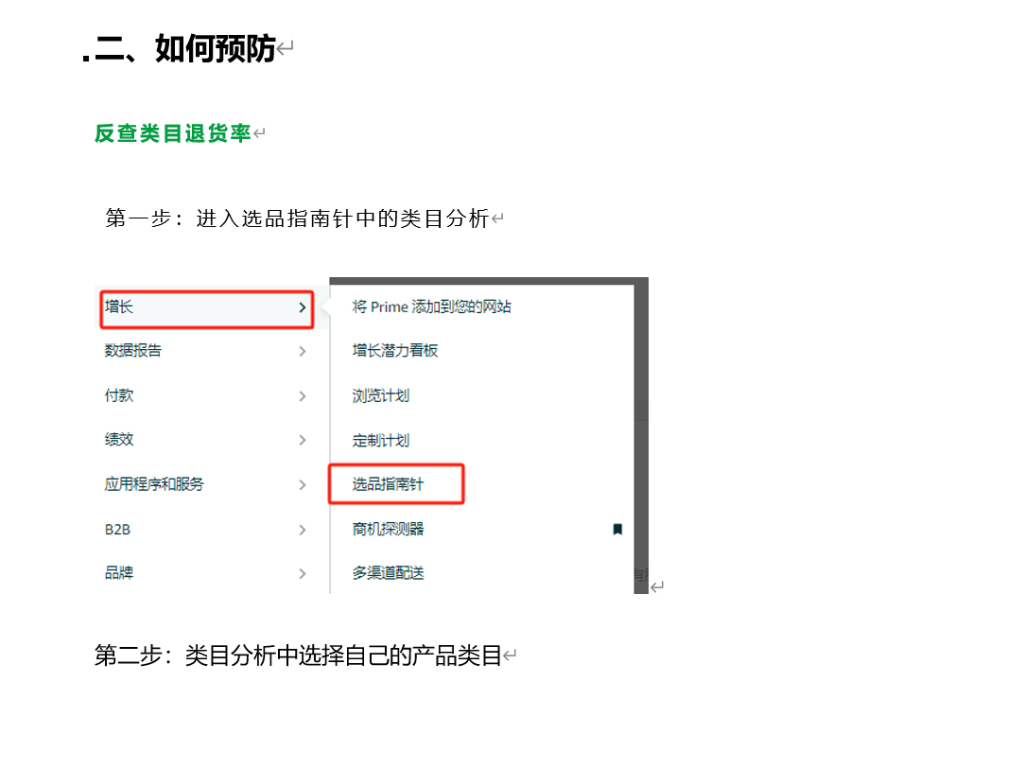
Task: Expand the B2B submenu chevron
Action: (302, 530)
